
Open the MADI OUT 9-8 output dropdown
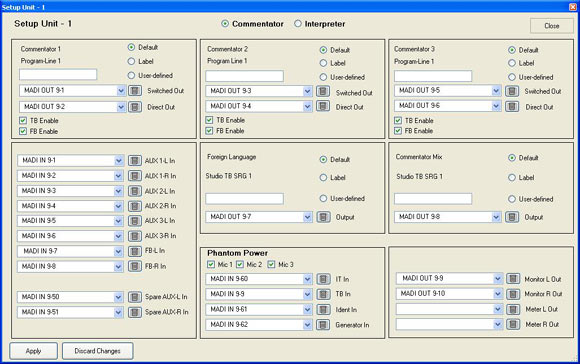coord(496,217)
